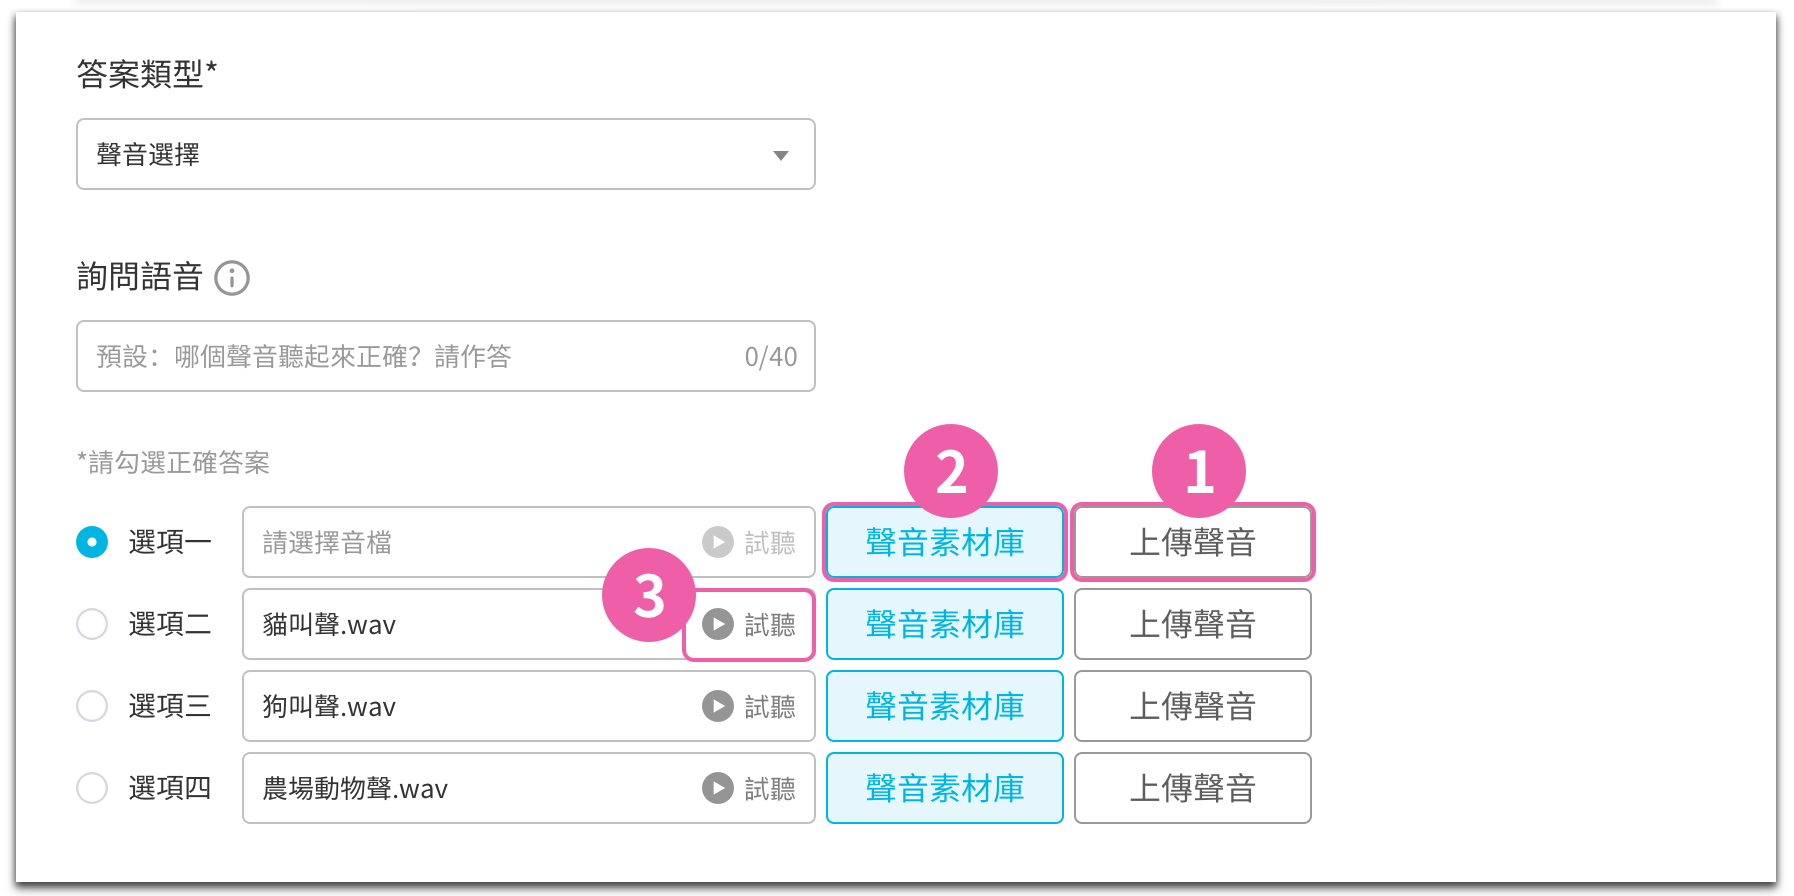Upload sound for the 狗叫聲.wav row
1794x896 pixels.
coord(1193,706)
